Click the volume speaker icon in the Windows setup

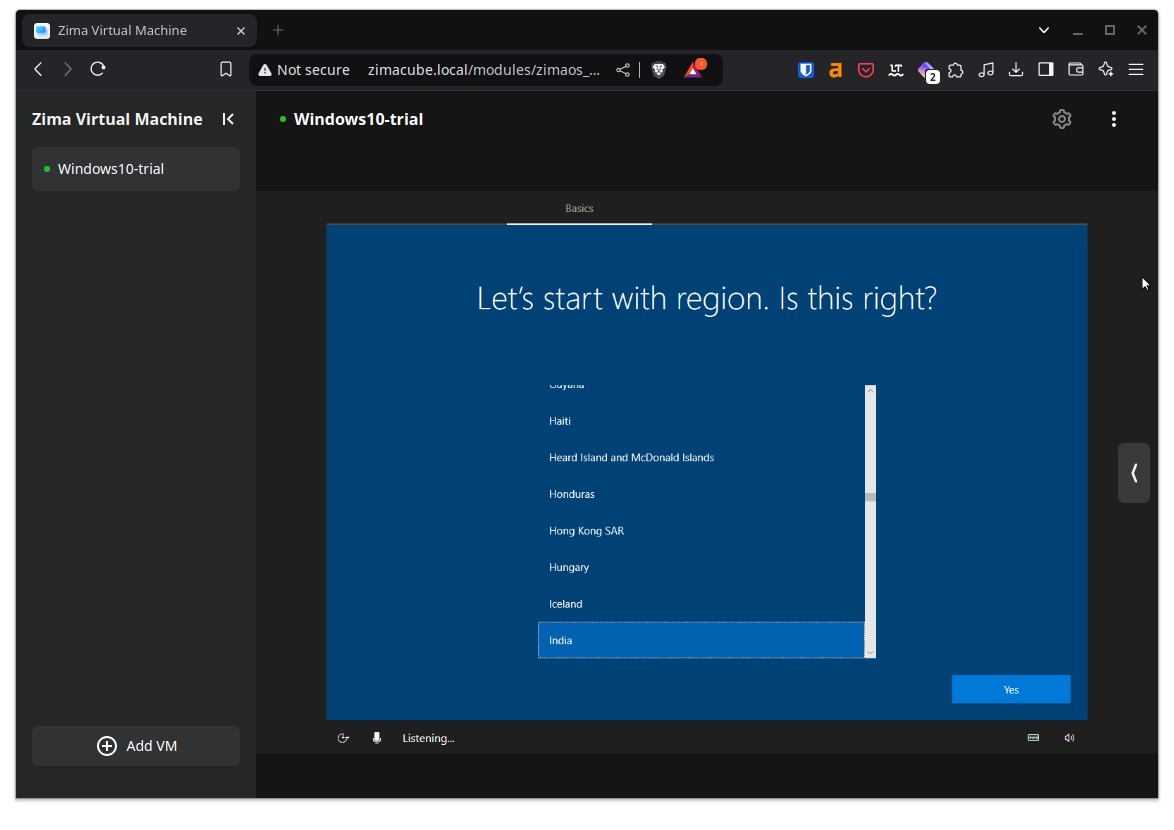(x=1069, y=738)
